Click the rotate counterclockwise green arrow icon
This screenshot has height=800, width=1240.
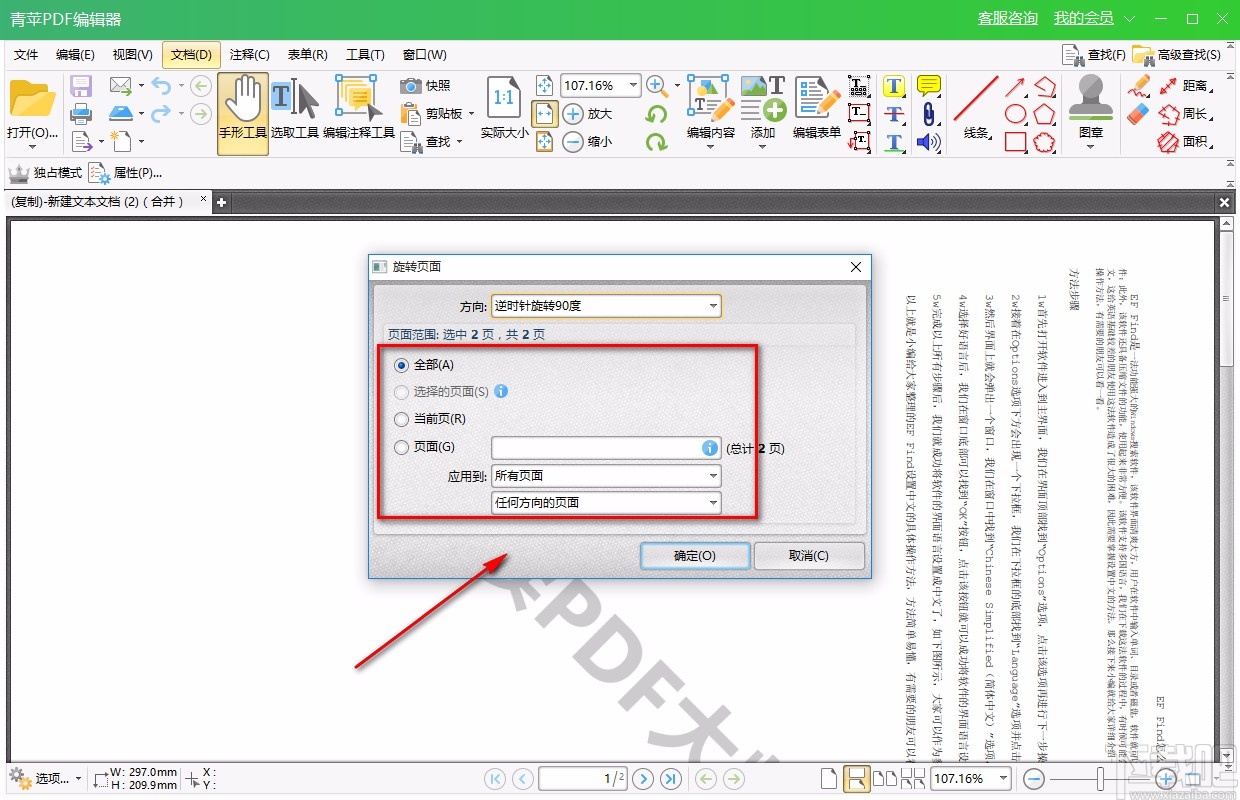point(656,114)
